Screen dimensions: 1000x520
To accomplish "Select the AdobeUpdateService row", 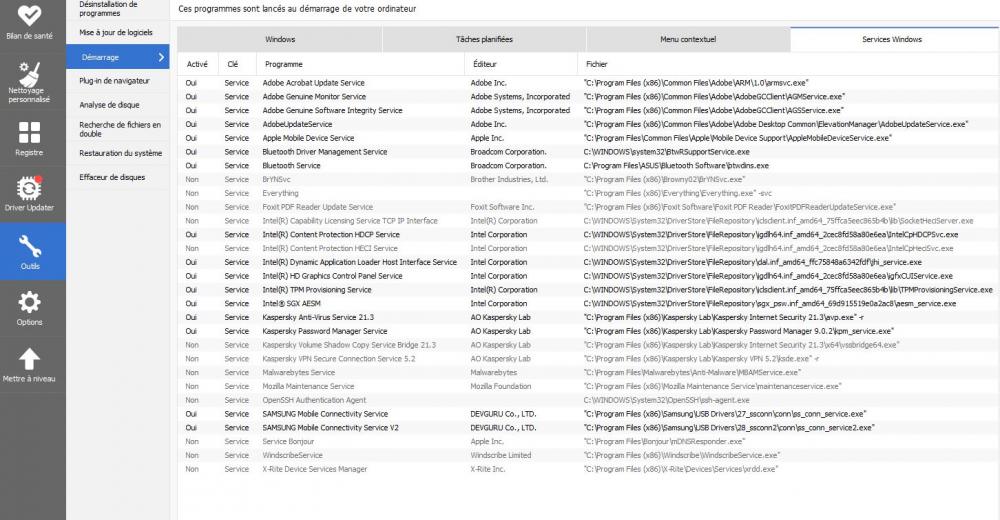I will coord(589,124).
